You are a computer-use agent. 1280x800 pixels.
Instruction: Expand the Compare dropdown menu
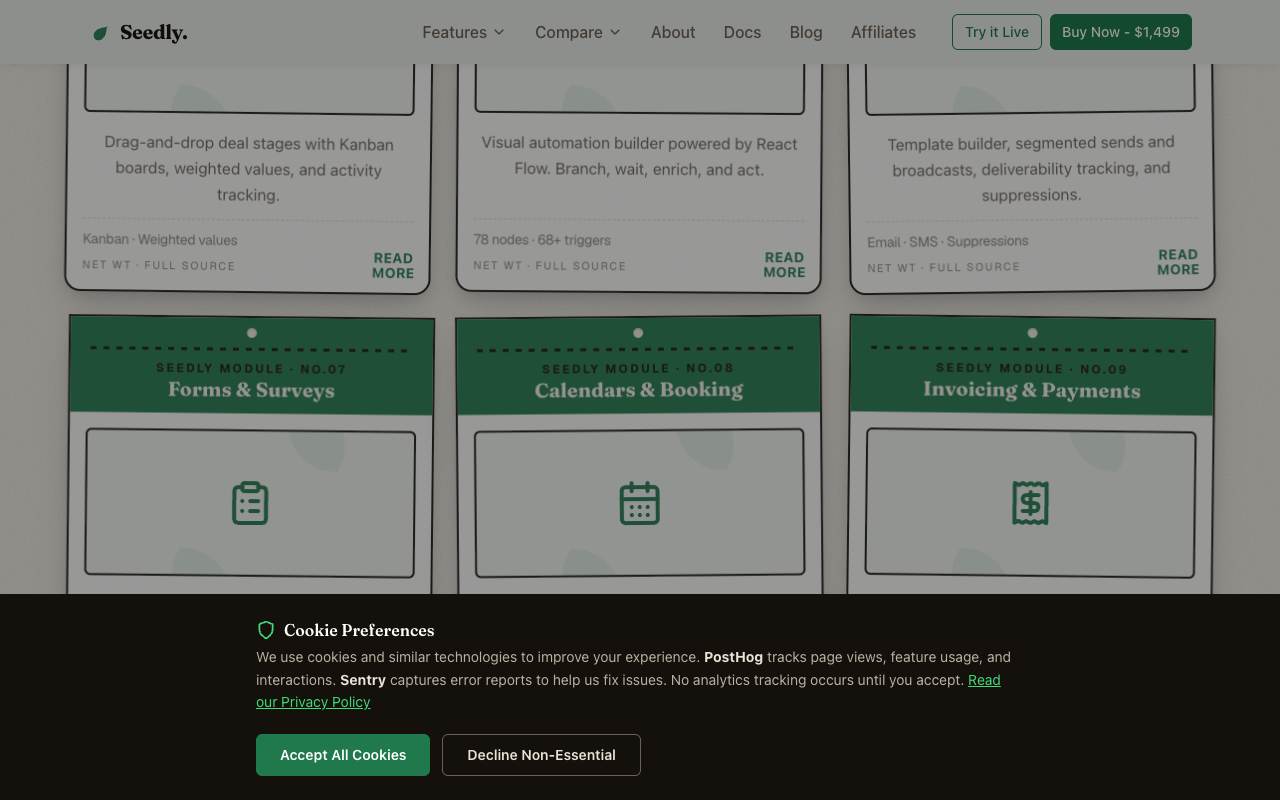tap(578, 32)
